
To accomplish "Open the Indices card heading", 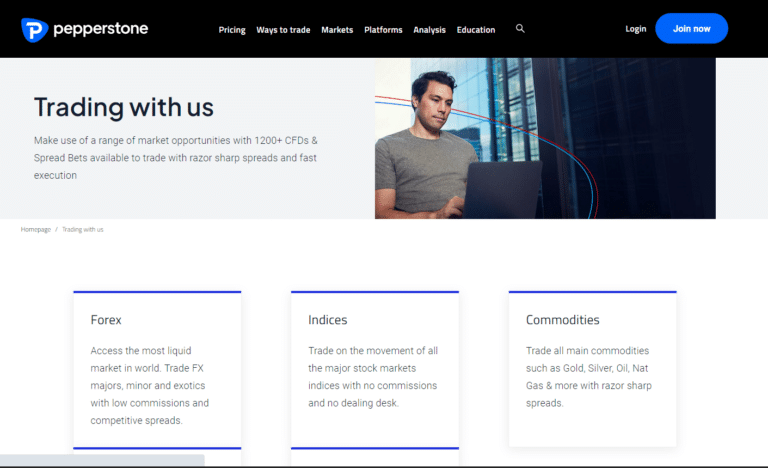I will (x=327, y=320).
